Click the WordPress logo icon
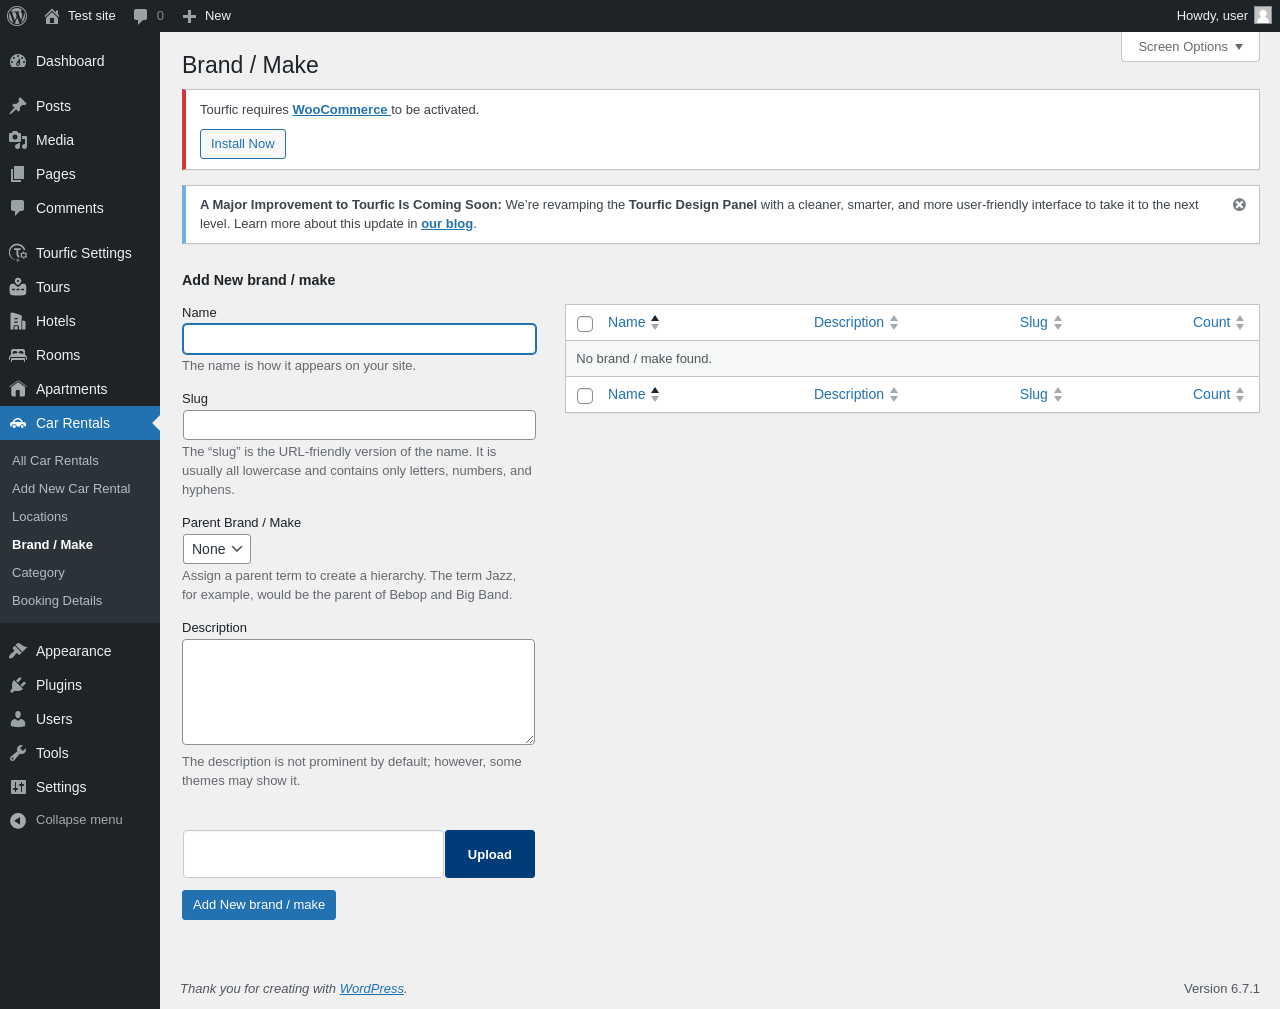This screenshot has width=1280, height=1009. coord(17,16)
